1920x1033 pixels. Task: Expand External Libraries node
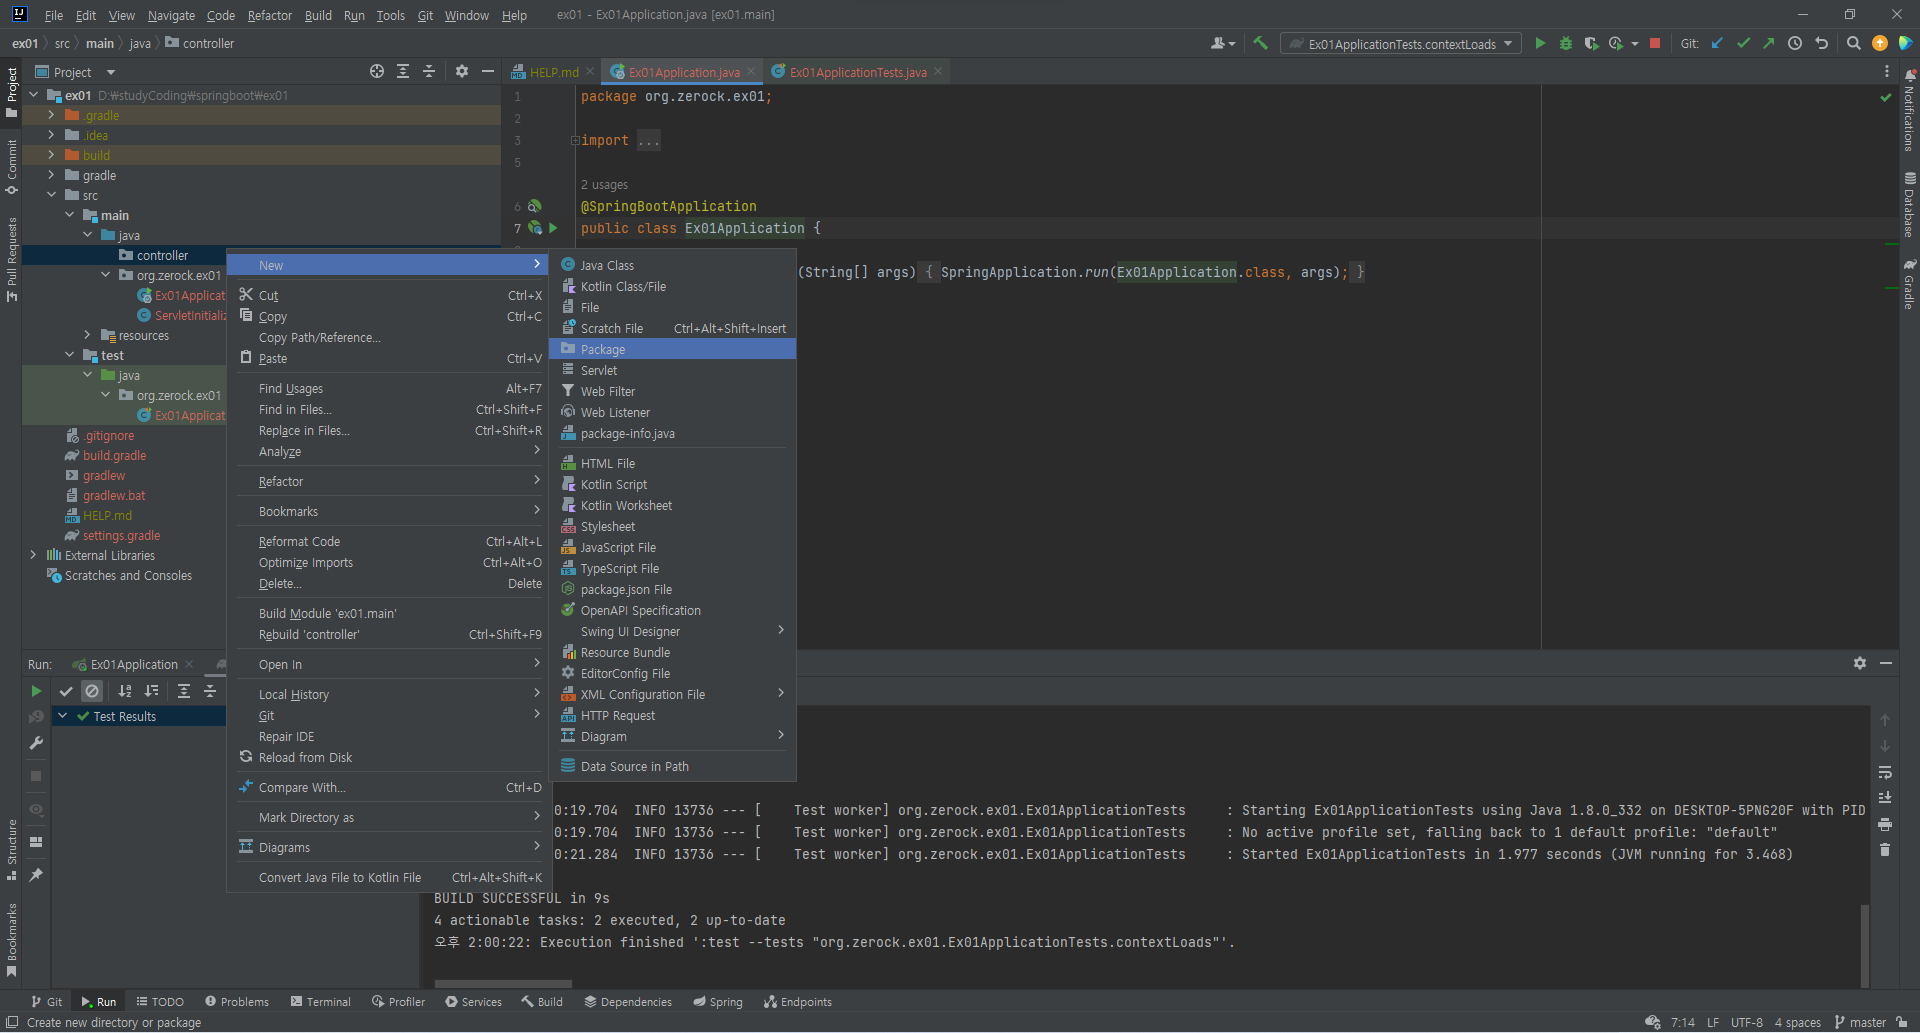[33, 555]
